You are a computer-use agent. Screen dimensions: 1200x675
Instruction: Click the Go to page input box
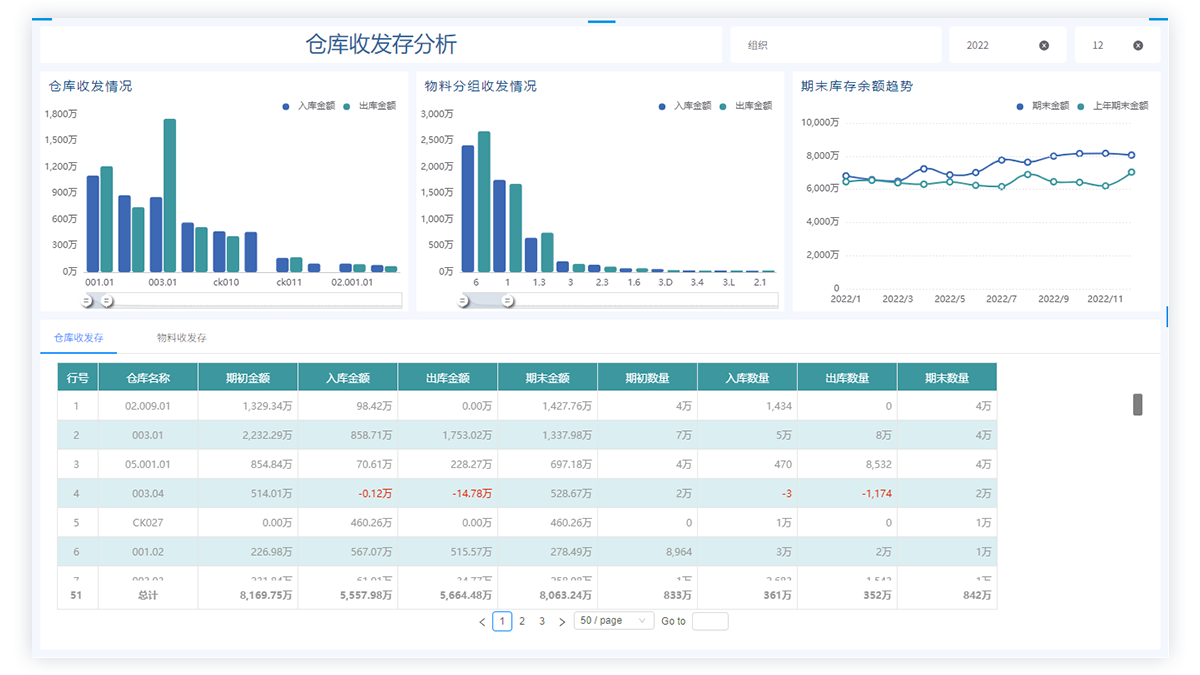[710, 621]
